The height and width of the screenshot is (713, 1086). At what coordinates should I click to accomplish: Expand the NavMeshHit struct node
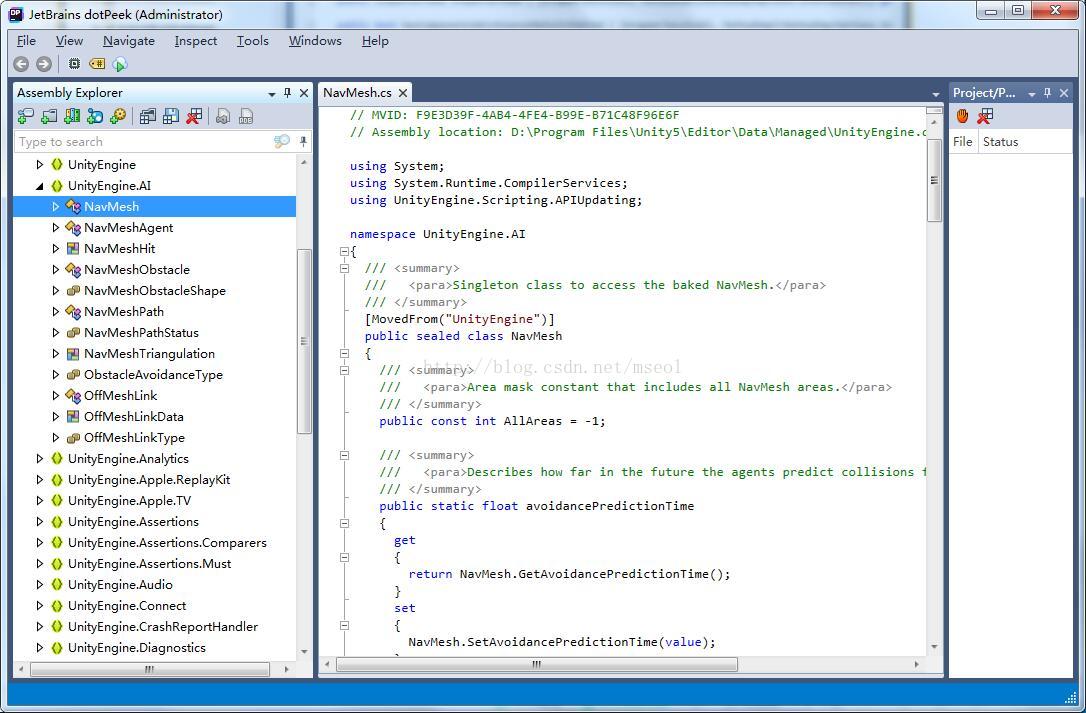coord(55,248)
